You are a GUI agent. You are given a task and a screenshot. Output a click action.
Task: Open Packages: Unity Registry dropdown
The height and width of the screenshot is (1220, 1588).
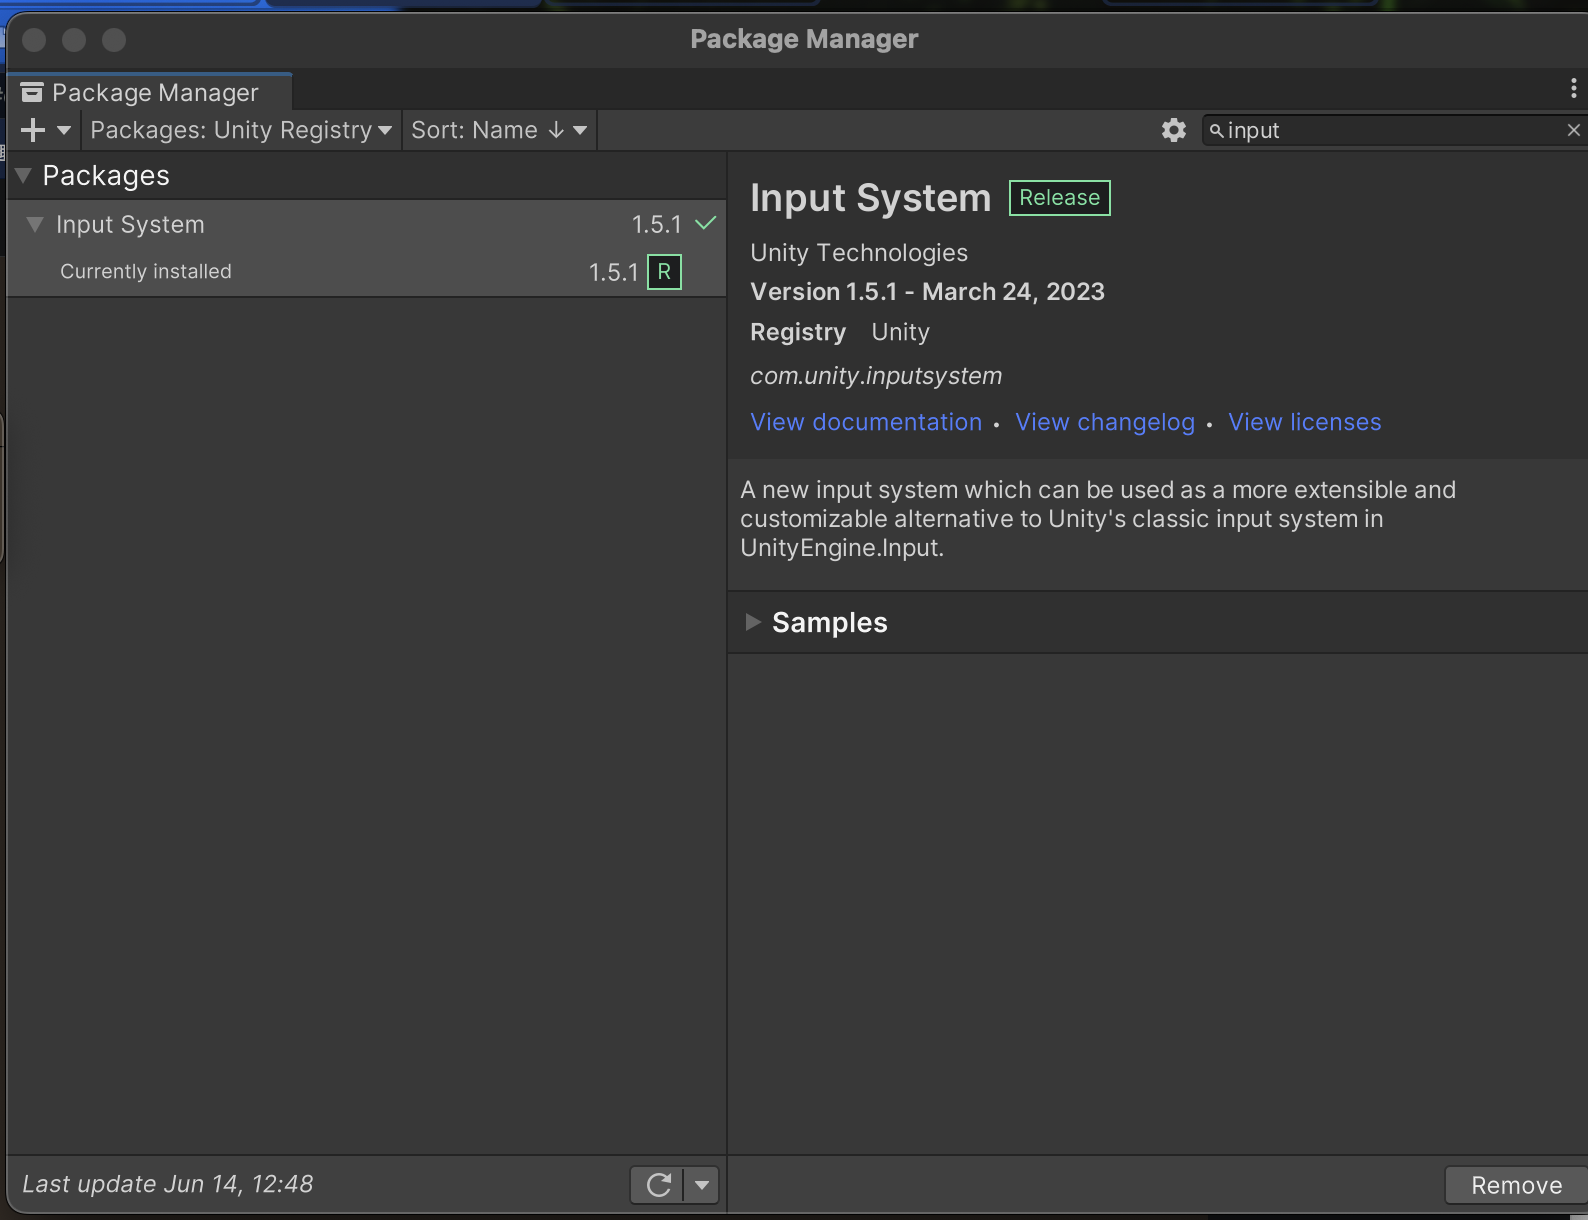click(241, 130)
